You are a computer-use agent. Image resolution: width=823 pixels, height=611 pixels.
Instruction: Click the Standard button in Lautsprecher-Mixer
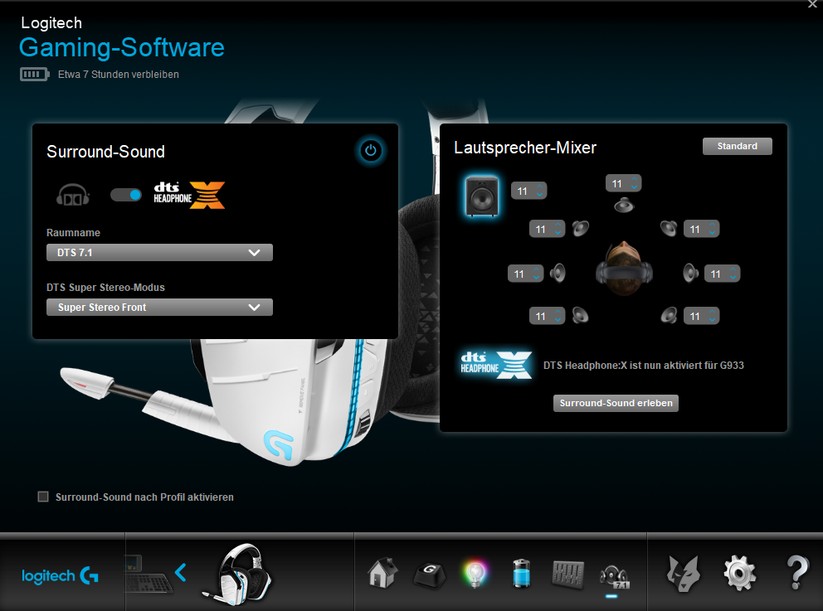click(737, 146)
